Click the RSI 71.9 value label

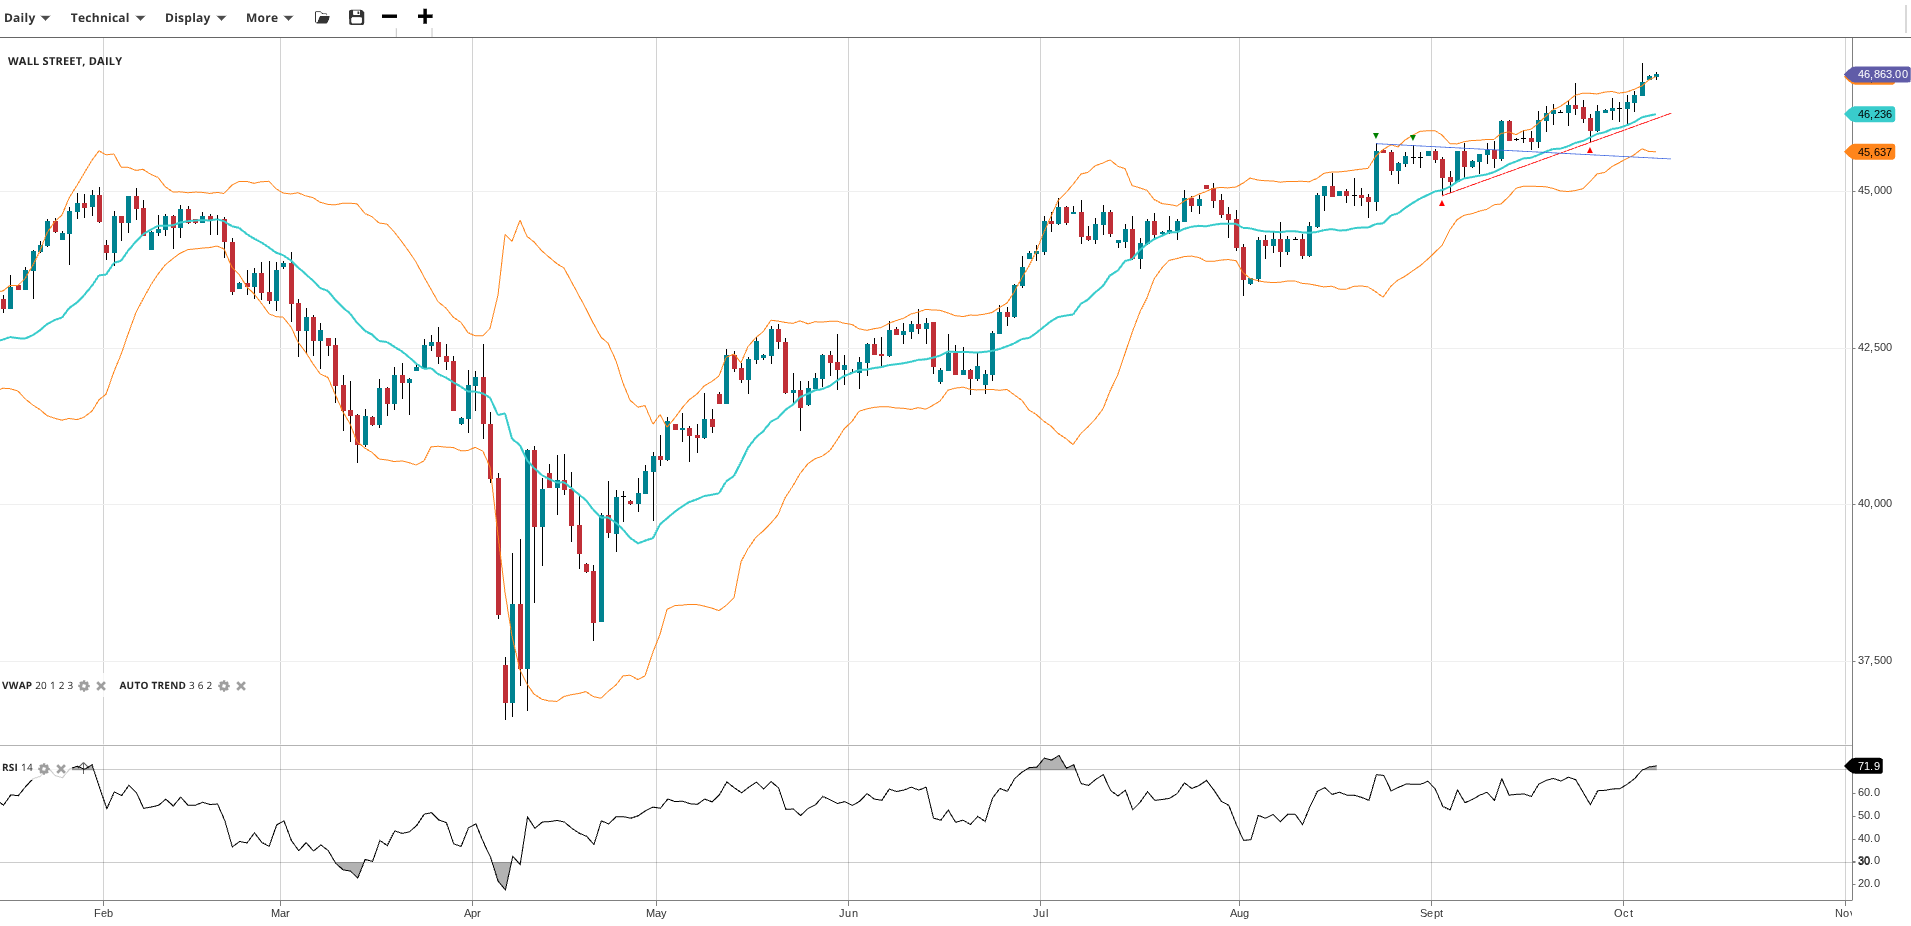coord(1867,766)
